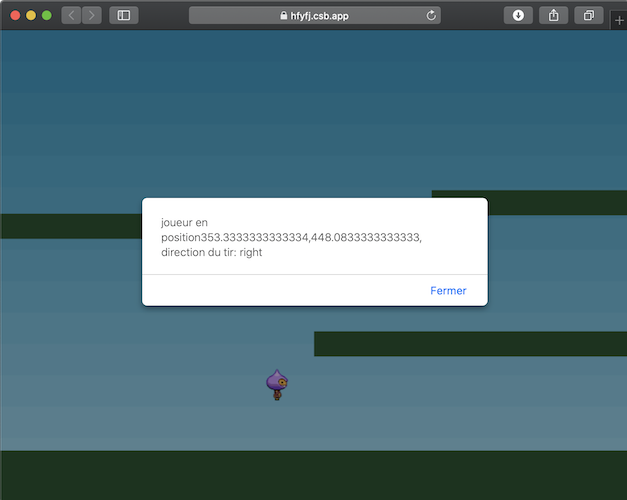This screenshot has height=500, width=627.
Task: Click the yellow minimize window button
Action: point(31,16)
